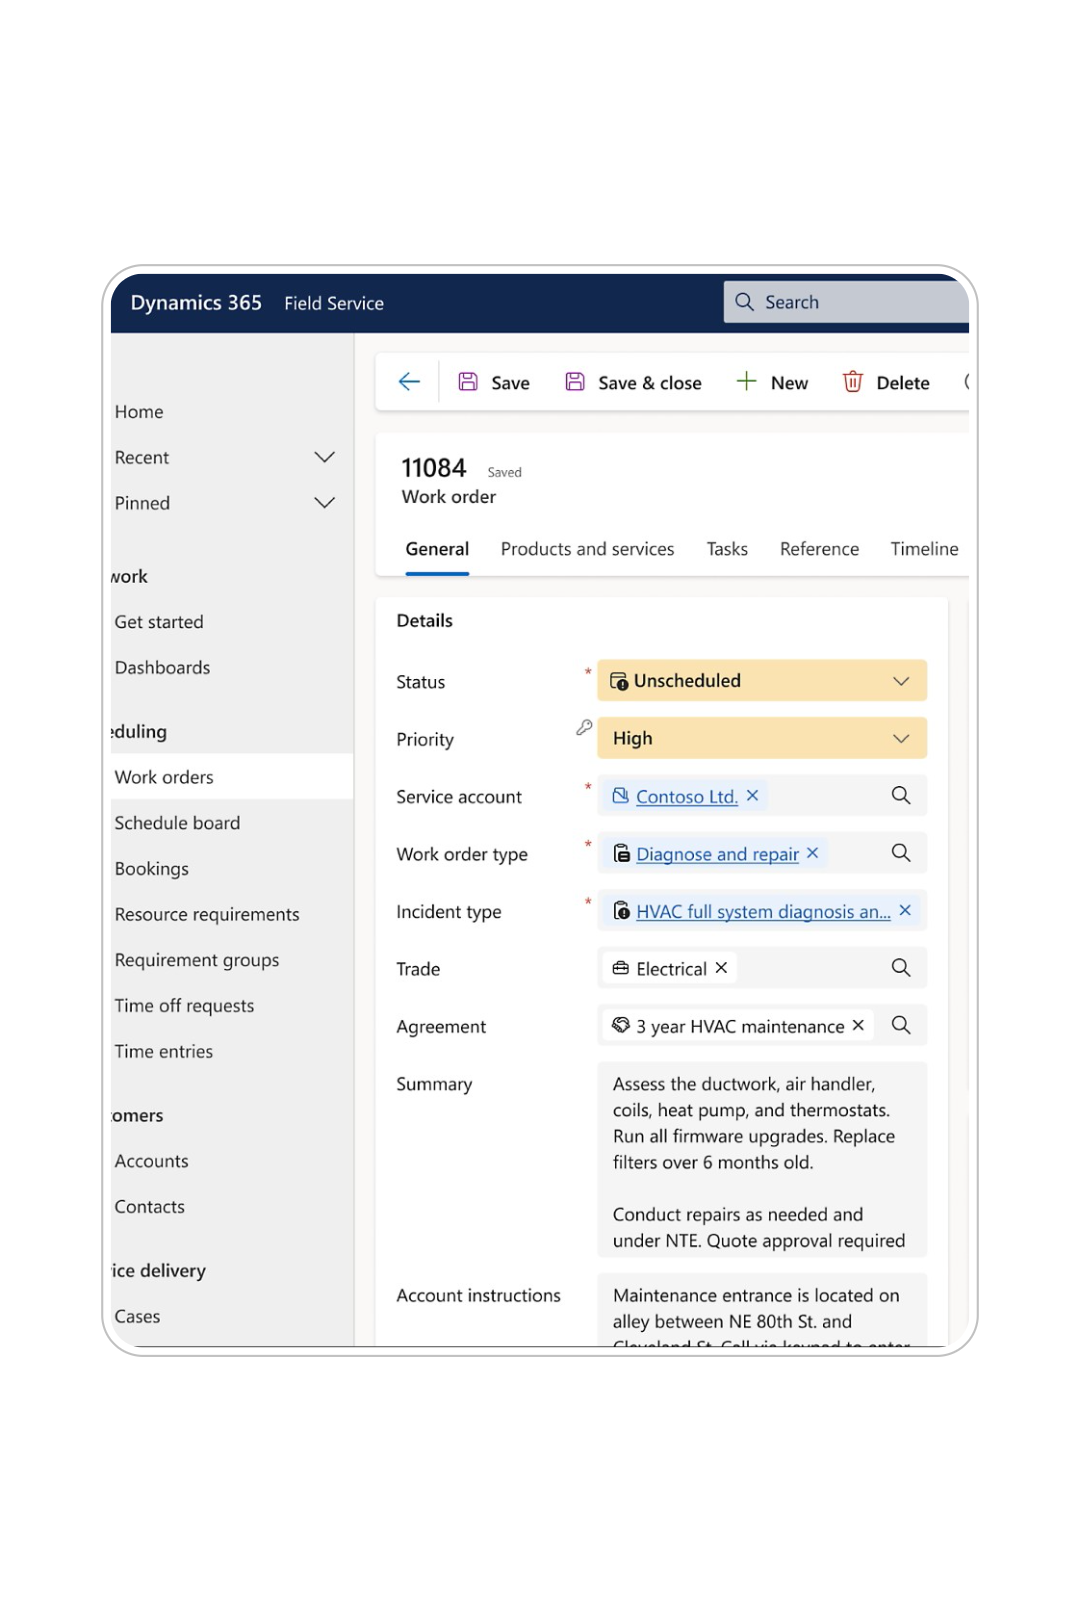Viewport: 1080px width, 1620px height.
Task: Open the Work order type lookup search
Action: click(900, 853)
